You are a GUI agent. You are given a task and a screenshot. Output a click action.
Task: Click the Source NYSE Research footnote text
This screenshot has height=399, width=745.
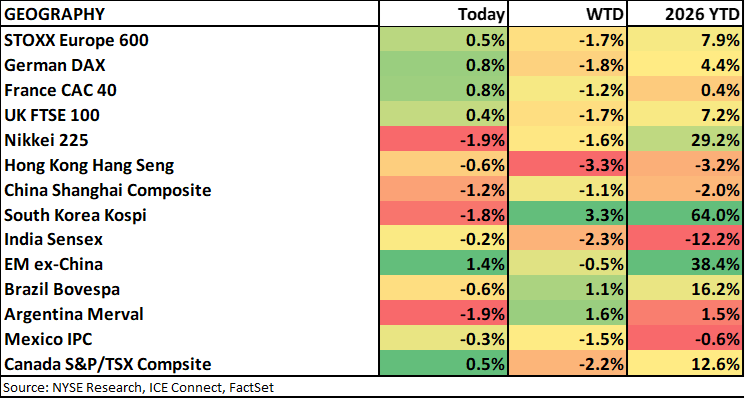click(138, 387)
